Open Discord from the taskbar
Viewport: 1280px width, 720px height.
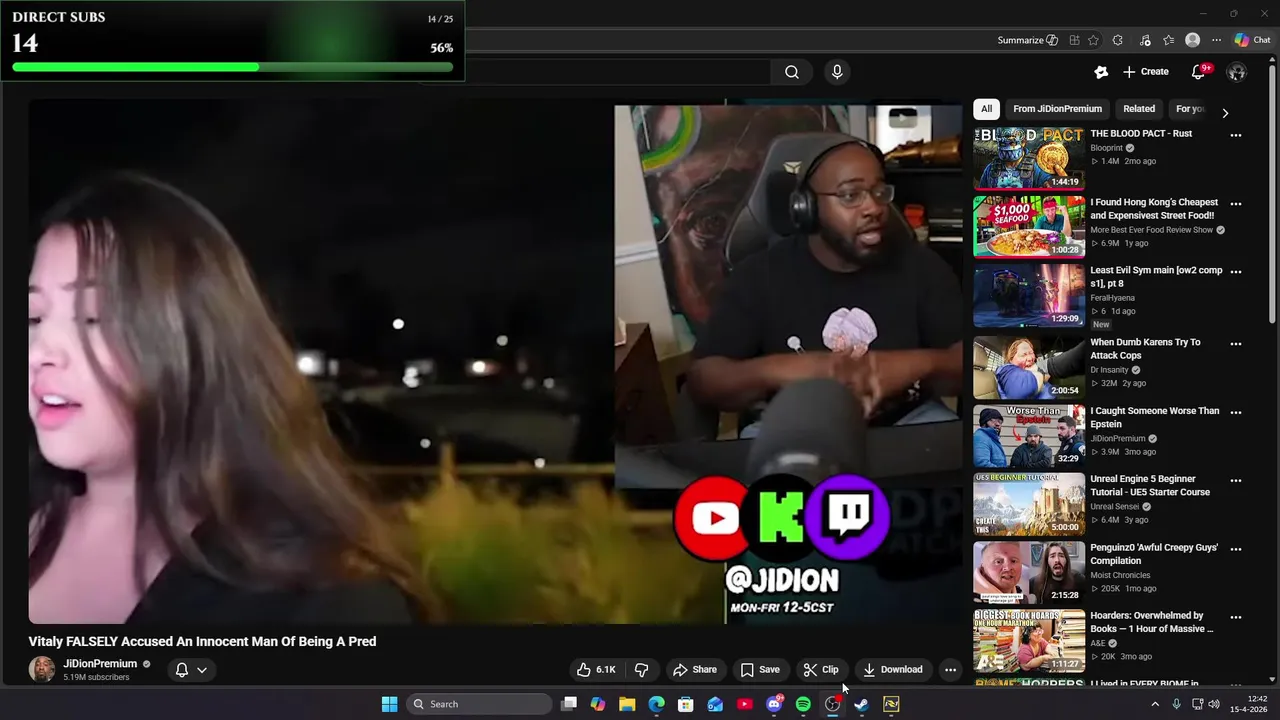pyautogui.click(x=774, y=704)
